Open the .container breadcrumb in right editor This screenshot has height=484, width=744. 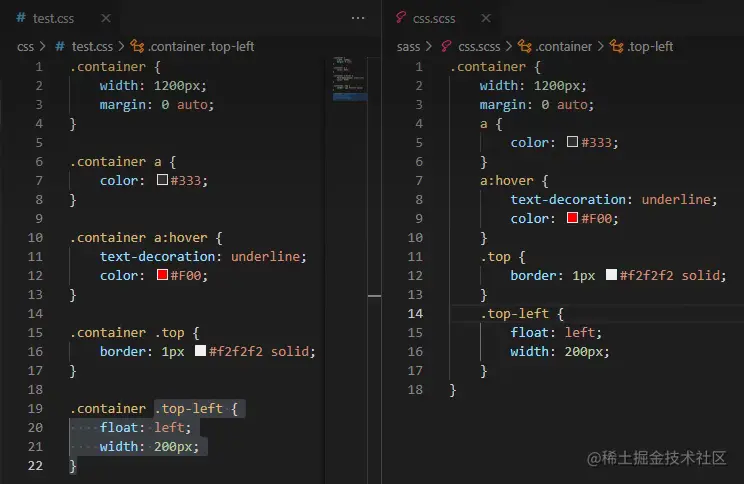click(x=564, y=47)
